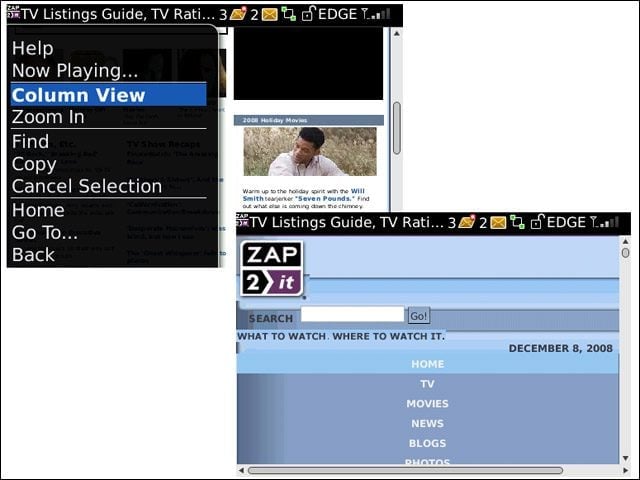Click the 2008 Holiday Movies header

(309, 120)
